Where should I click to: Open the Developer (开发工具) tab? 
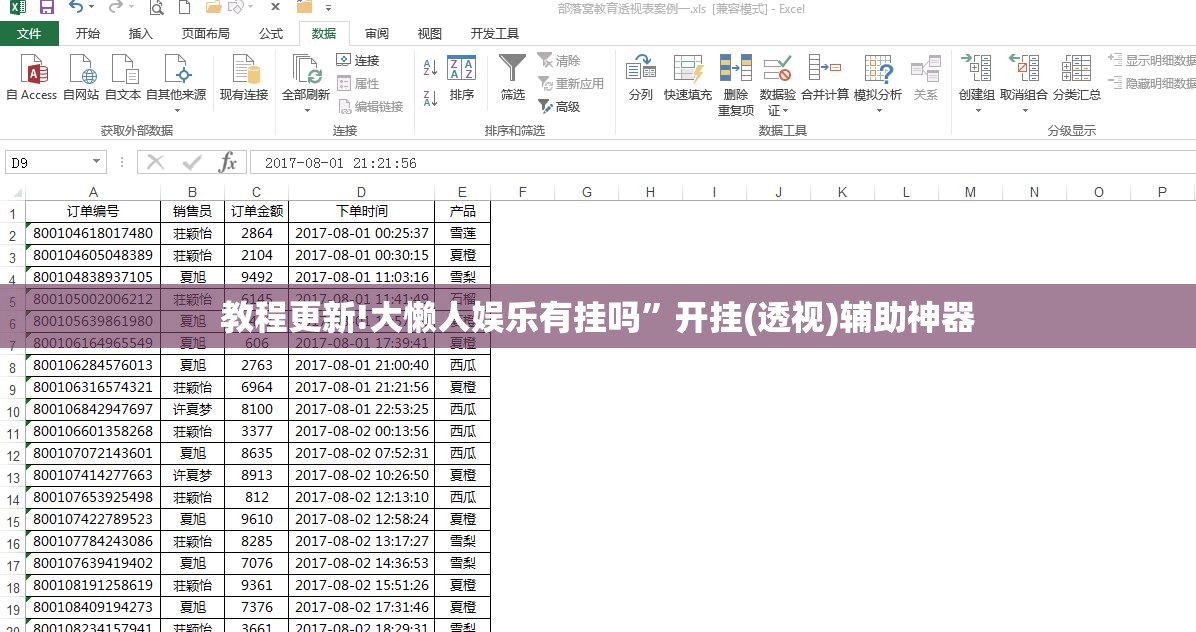pyautogui.click(x=494, y=34)
